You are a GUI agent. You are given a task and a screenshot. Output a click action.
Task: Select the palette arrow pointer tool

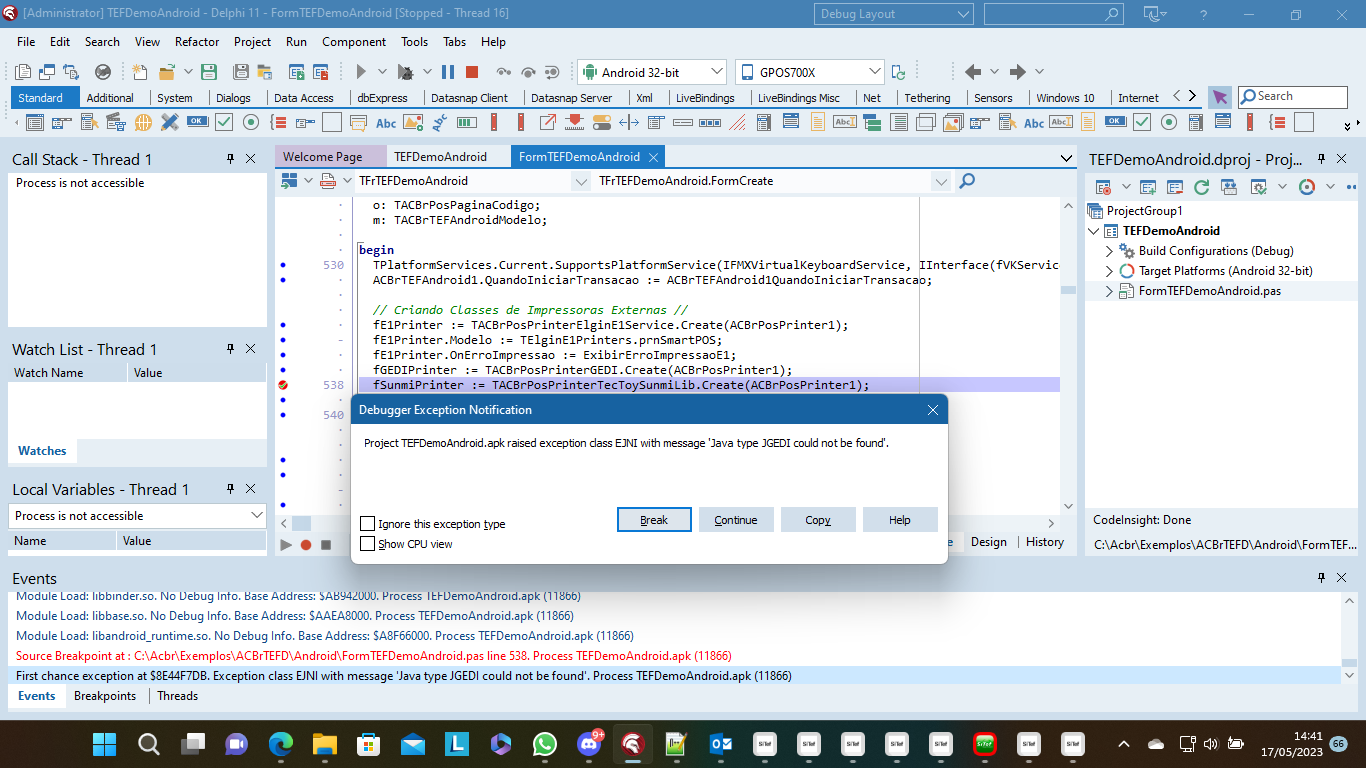[x=1219, y=97]
